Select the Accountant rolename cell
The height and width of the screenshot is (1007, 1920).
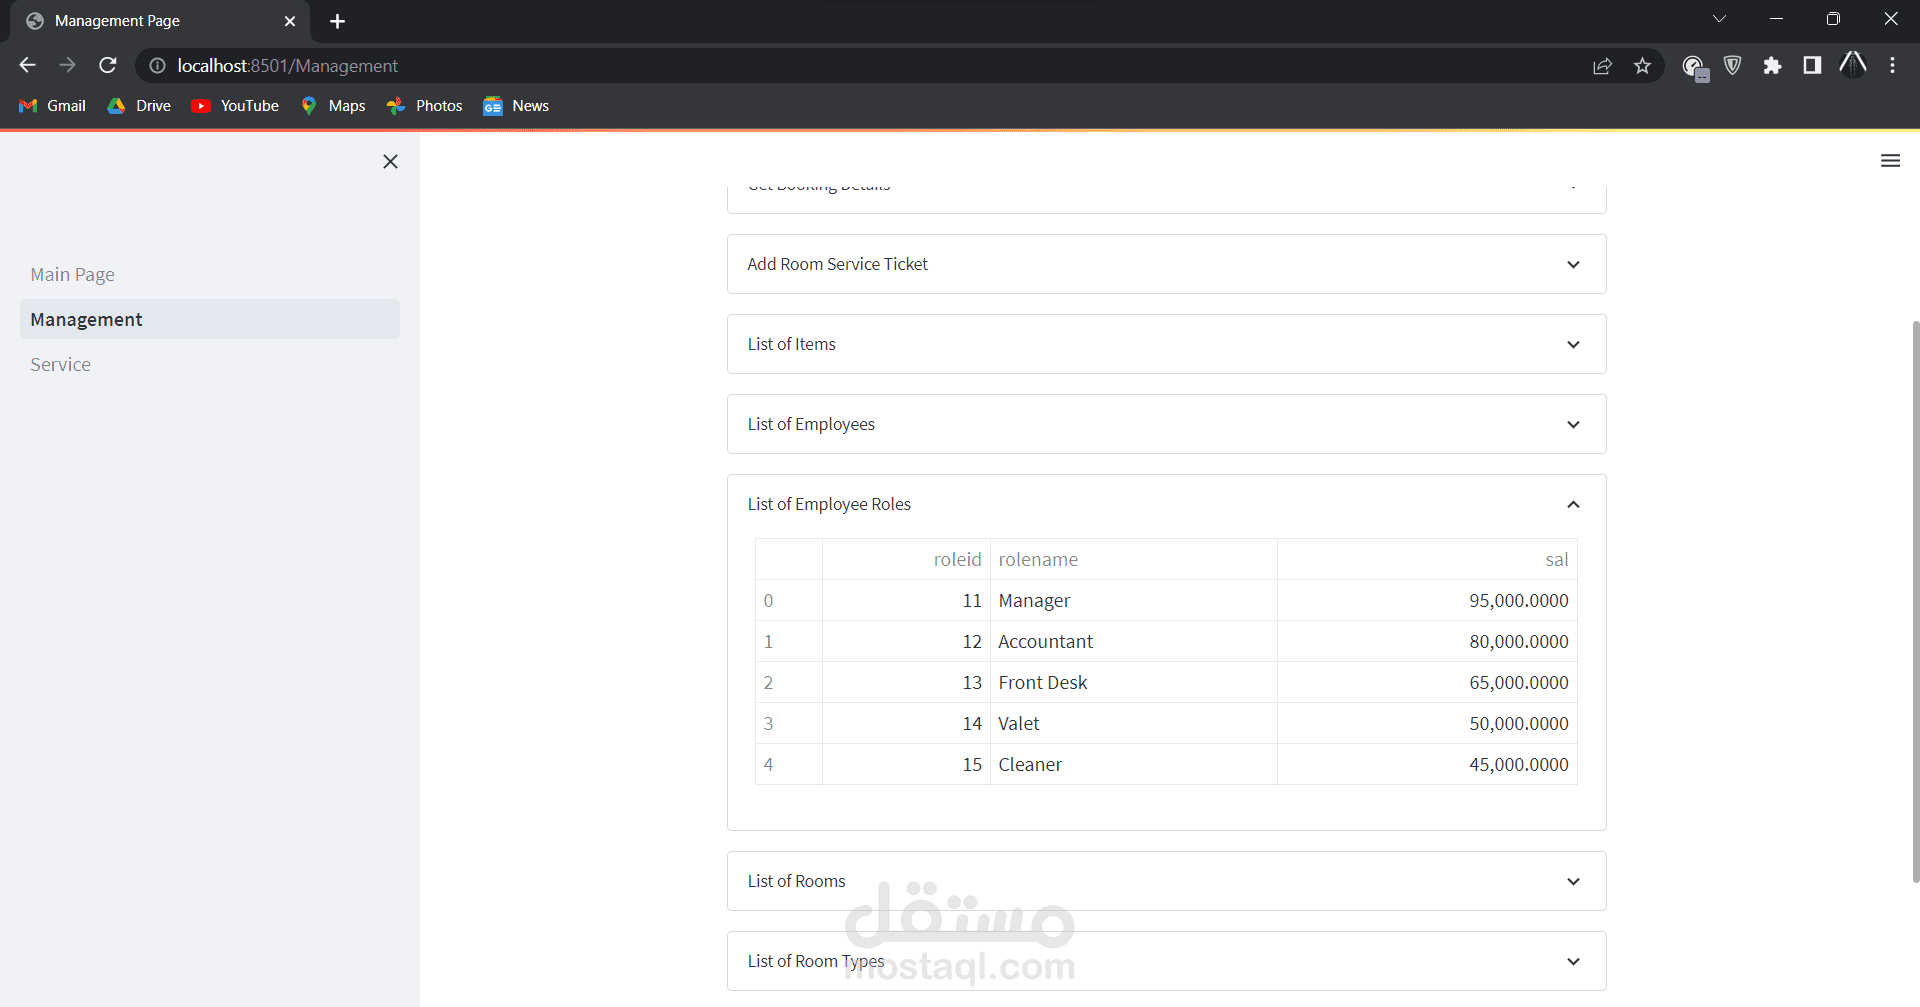[x=1133, y=642]
